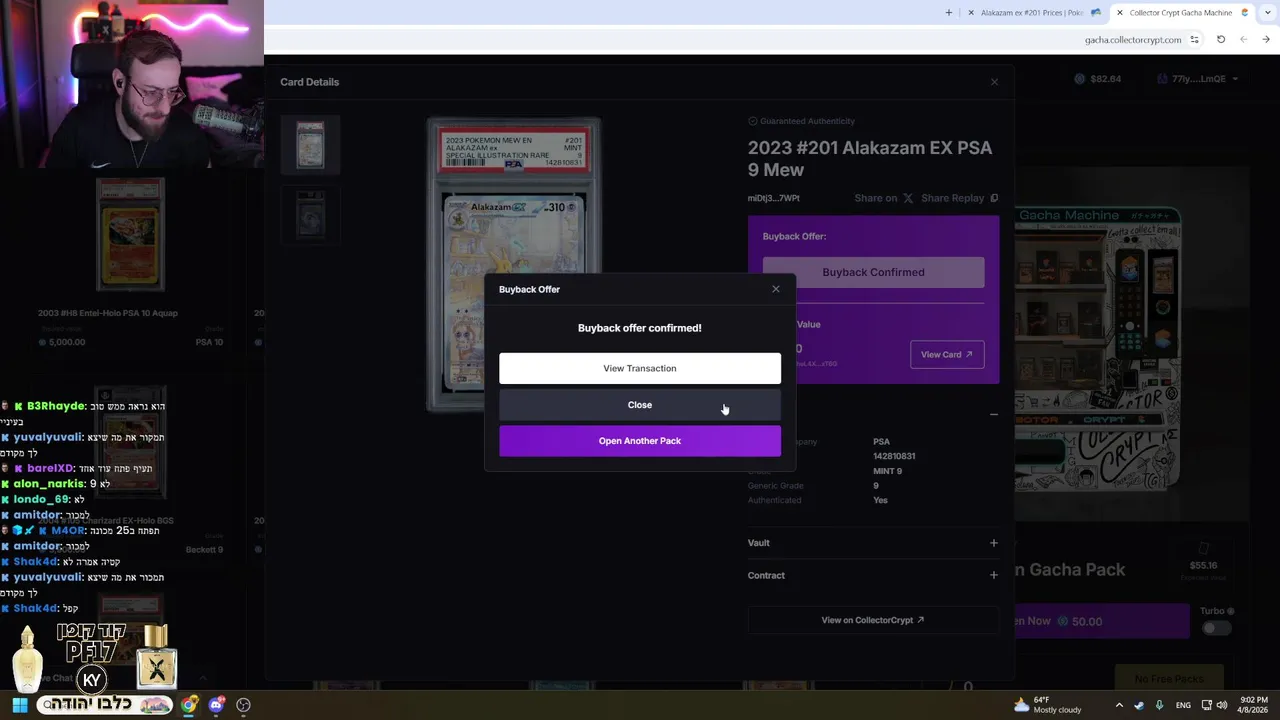Open Another Pack from the buyback dialog
1280x720 pixels.
(640, 441)
